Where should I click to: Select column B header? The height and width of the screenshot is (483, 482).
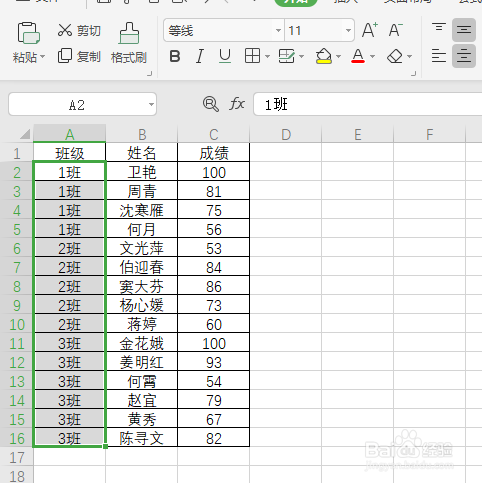point(142,134)
